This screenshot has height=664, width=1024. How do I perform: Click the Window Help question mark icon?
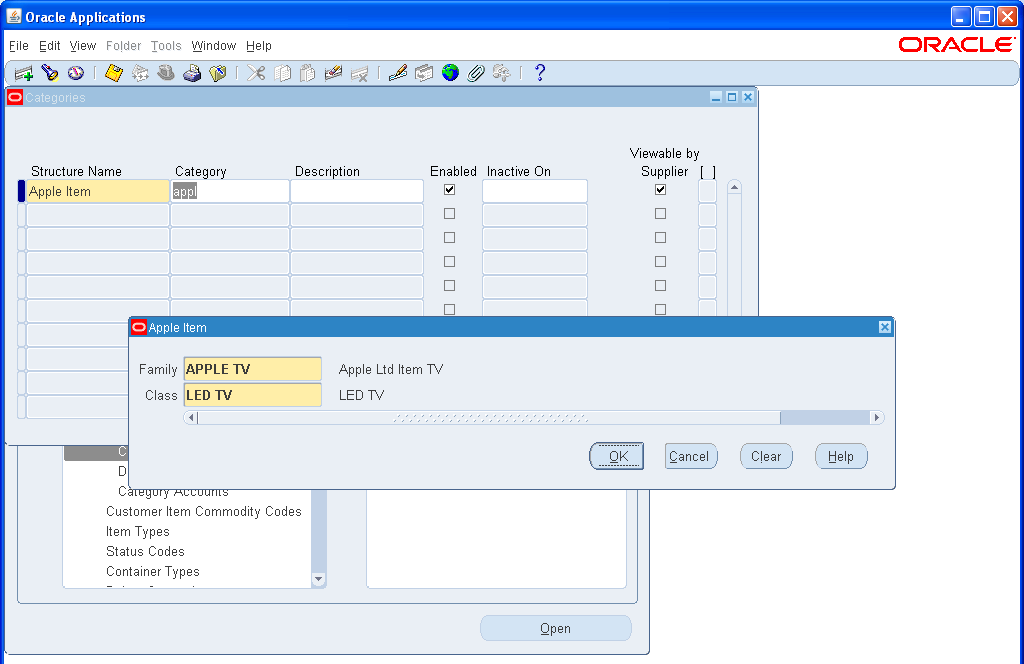tap(539, 73)
